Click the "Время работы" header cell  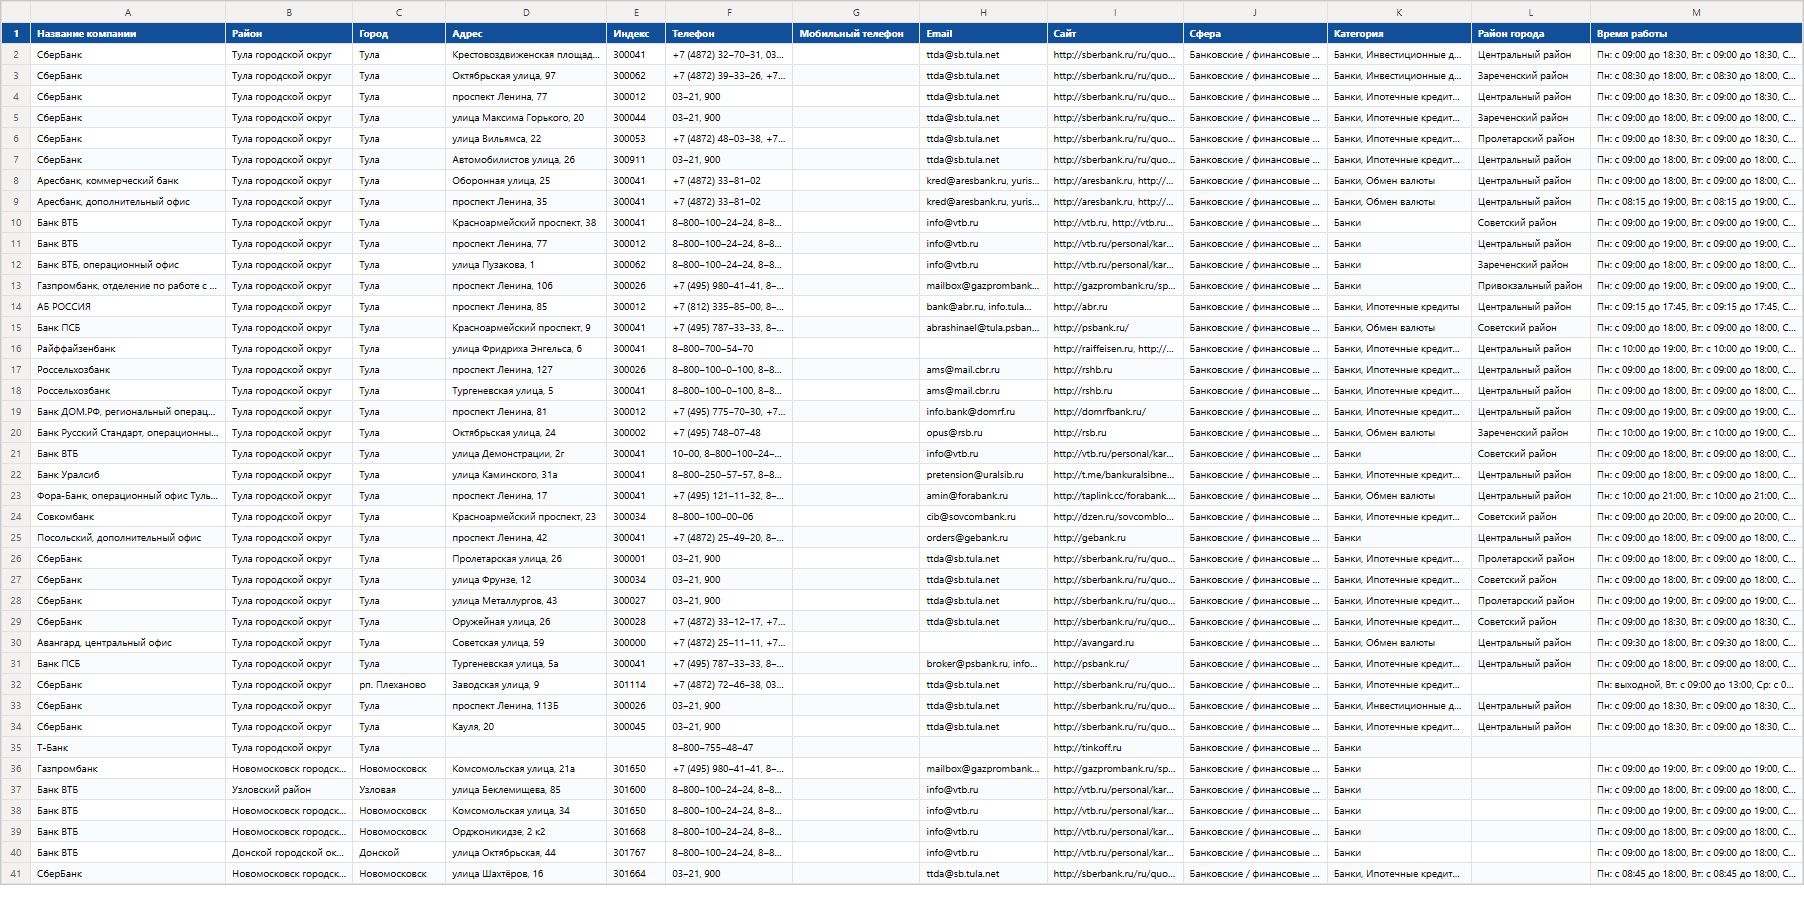click(1696, 33)
